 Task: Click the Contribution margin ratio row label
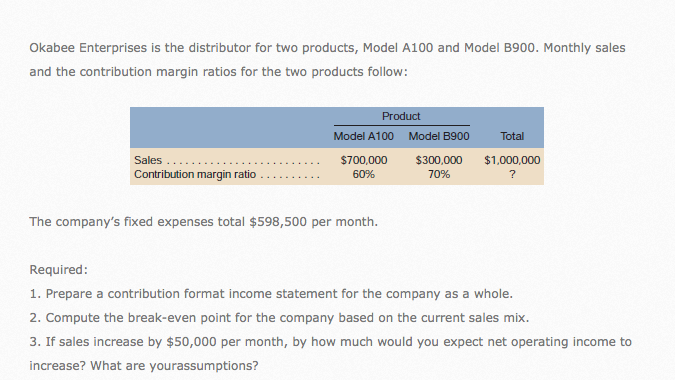click(195, 174)
